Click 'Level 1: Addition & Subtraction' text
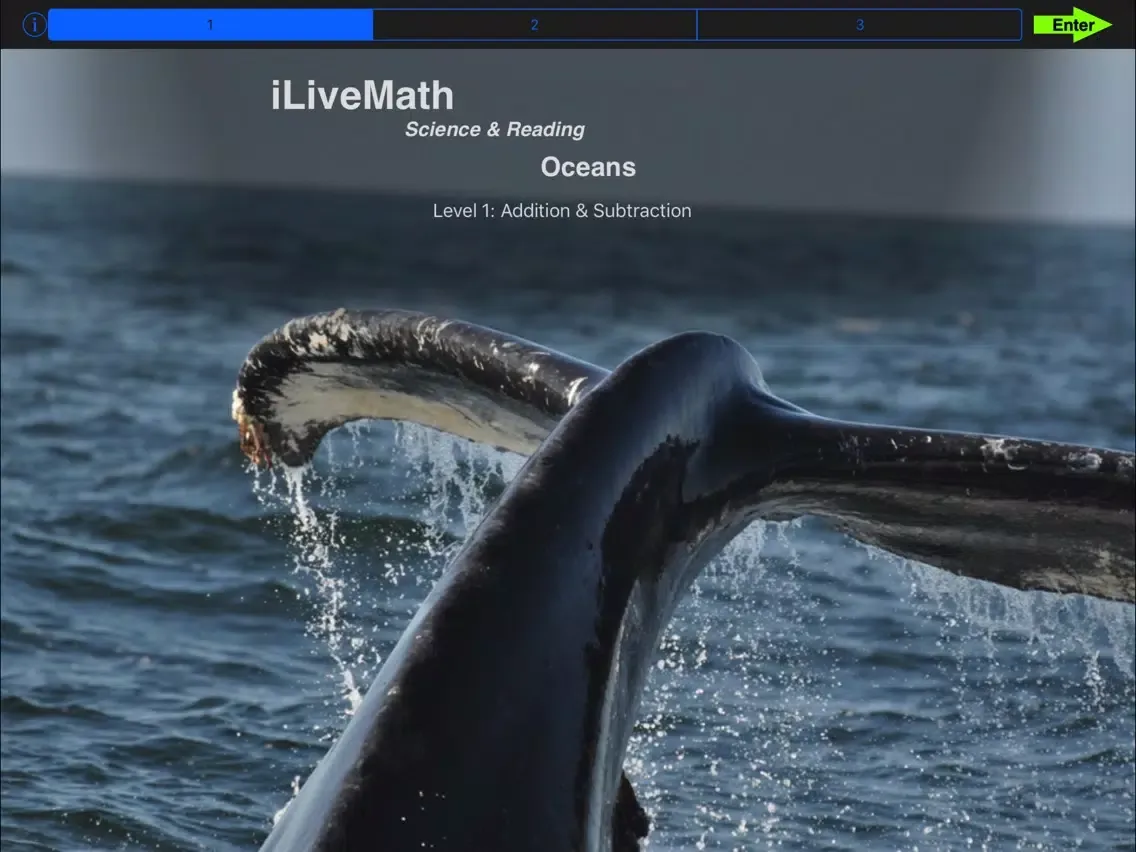The image size is (1136, 852). [562, 211]
